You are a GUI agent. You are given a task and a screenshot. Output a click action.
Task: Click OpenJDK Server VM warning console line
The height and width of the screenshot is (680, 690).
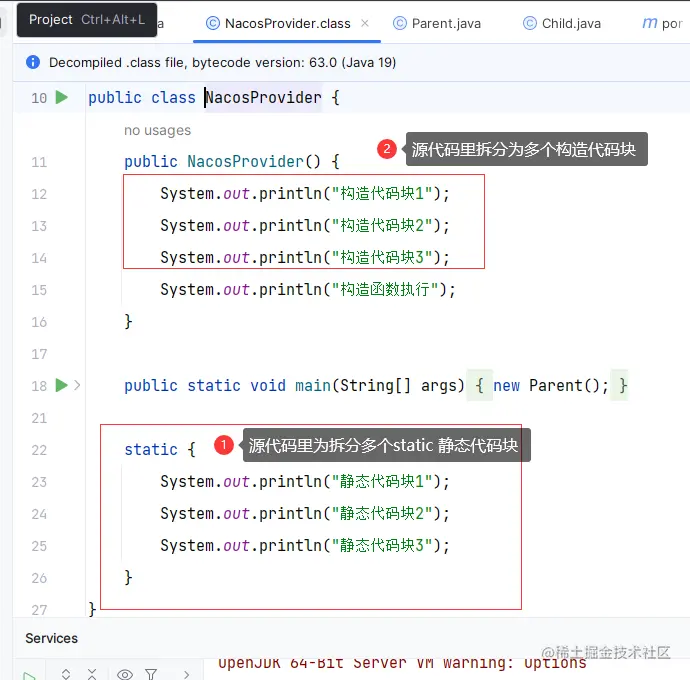[402, 663]
